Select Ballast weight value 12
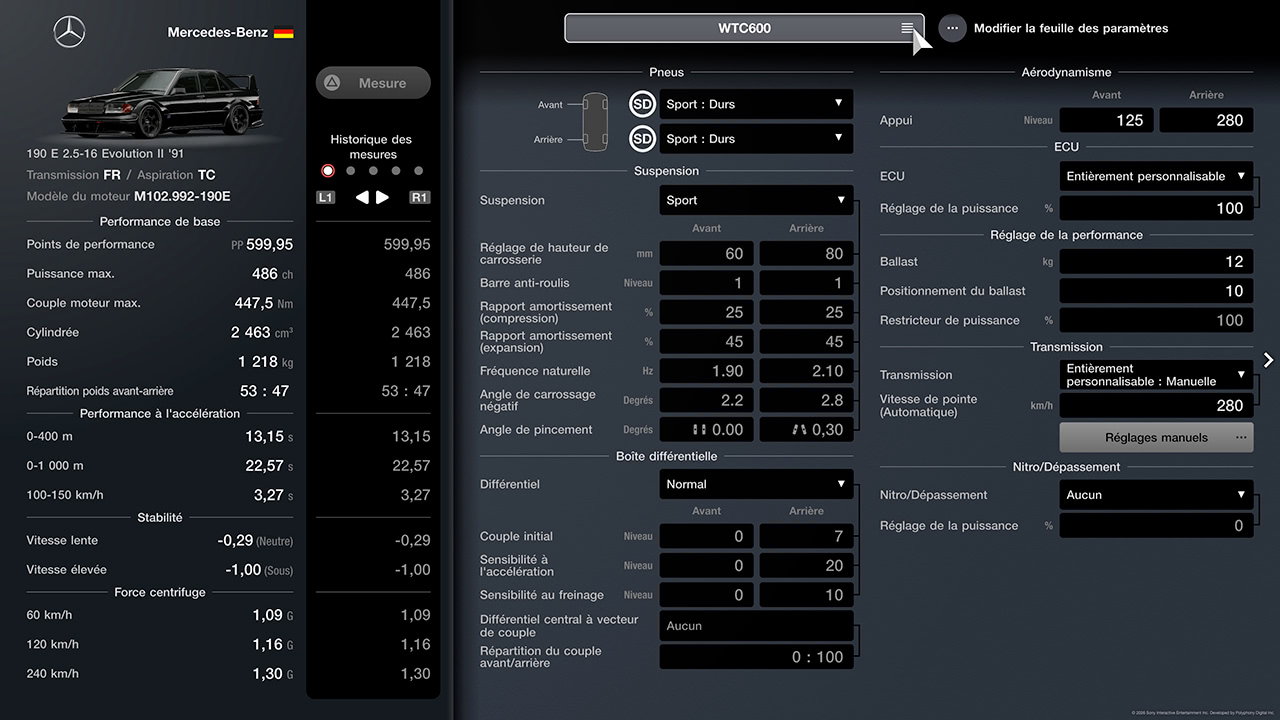The height and width of the screenshot is (720, 1280). 1157,262
